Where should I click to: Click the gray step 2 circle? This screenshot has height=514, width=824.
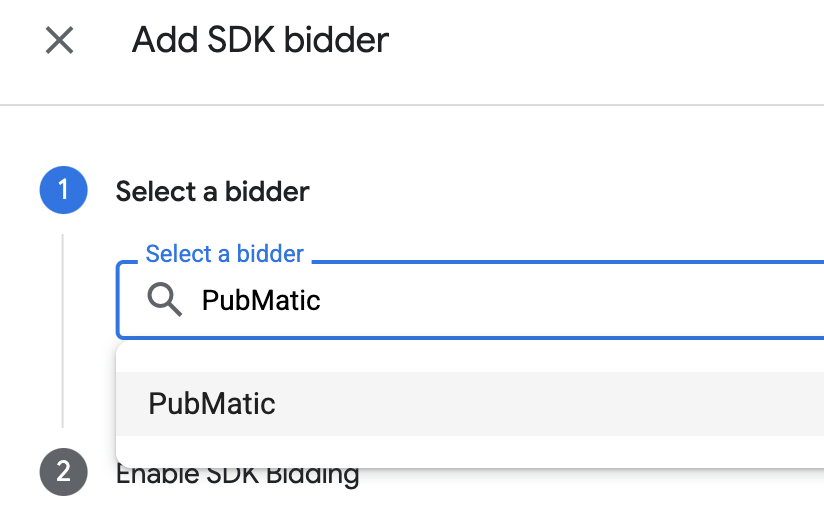point(63,471)
